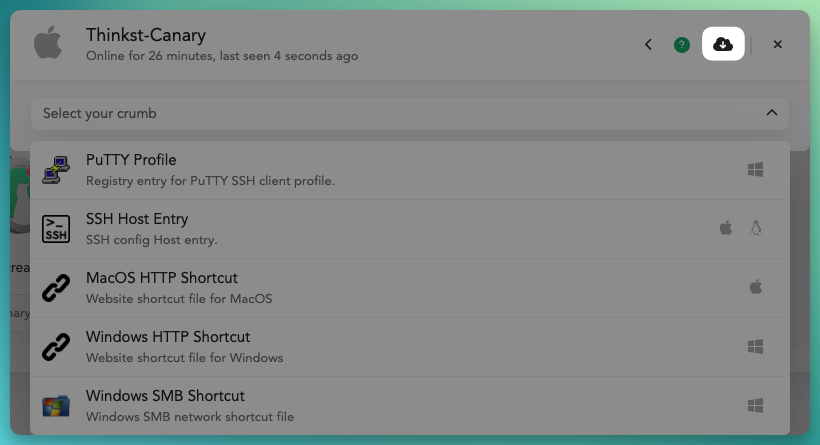Image resolution: width=820 pixels, height=445 pixels.
Task: Click the Windows logo beside PuTTY Profile
Action: pos(755,169)
